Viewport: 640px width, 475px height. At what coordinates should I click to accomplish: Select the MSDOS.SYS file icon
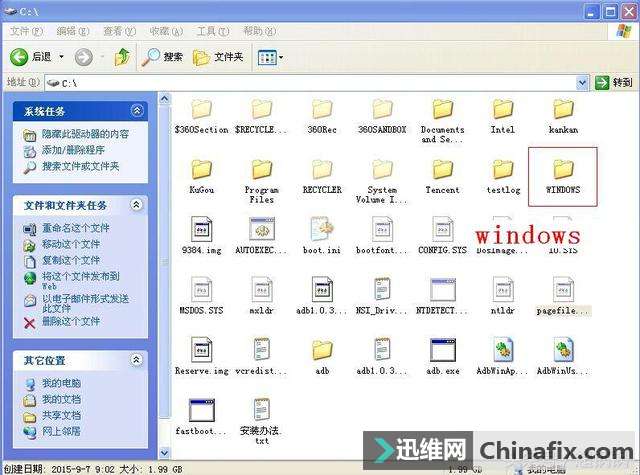tap(201, 289)
